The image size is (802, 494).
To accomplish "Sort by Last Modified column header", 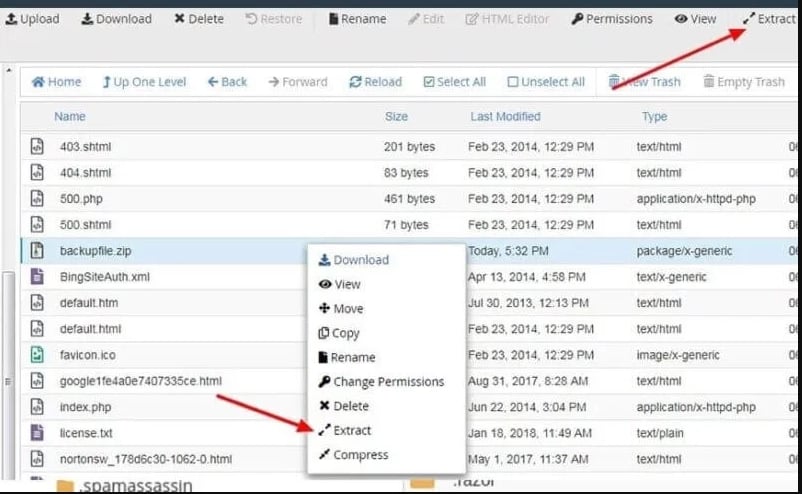I will (x=505, y=117).
